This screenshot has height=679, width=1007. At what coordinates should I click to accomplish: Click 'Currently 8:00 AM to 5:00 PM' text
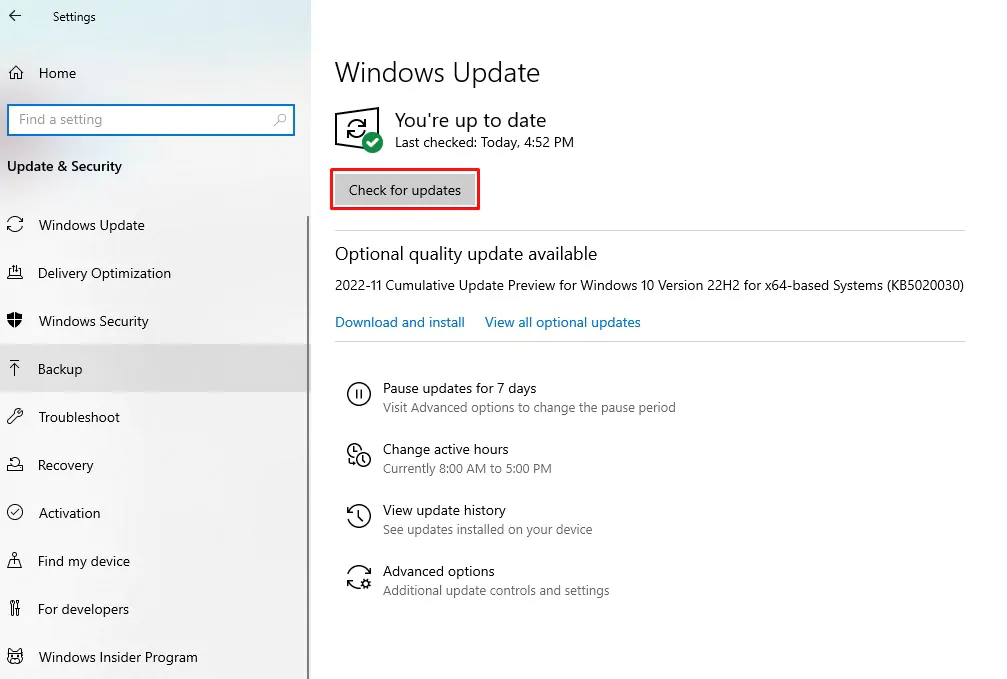[x=467, y=468]
